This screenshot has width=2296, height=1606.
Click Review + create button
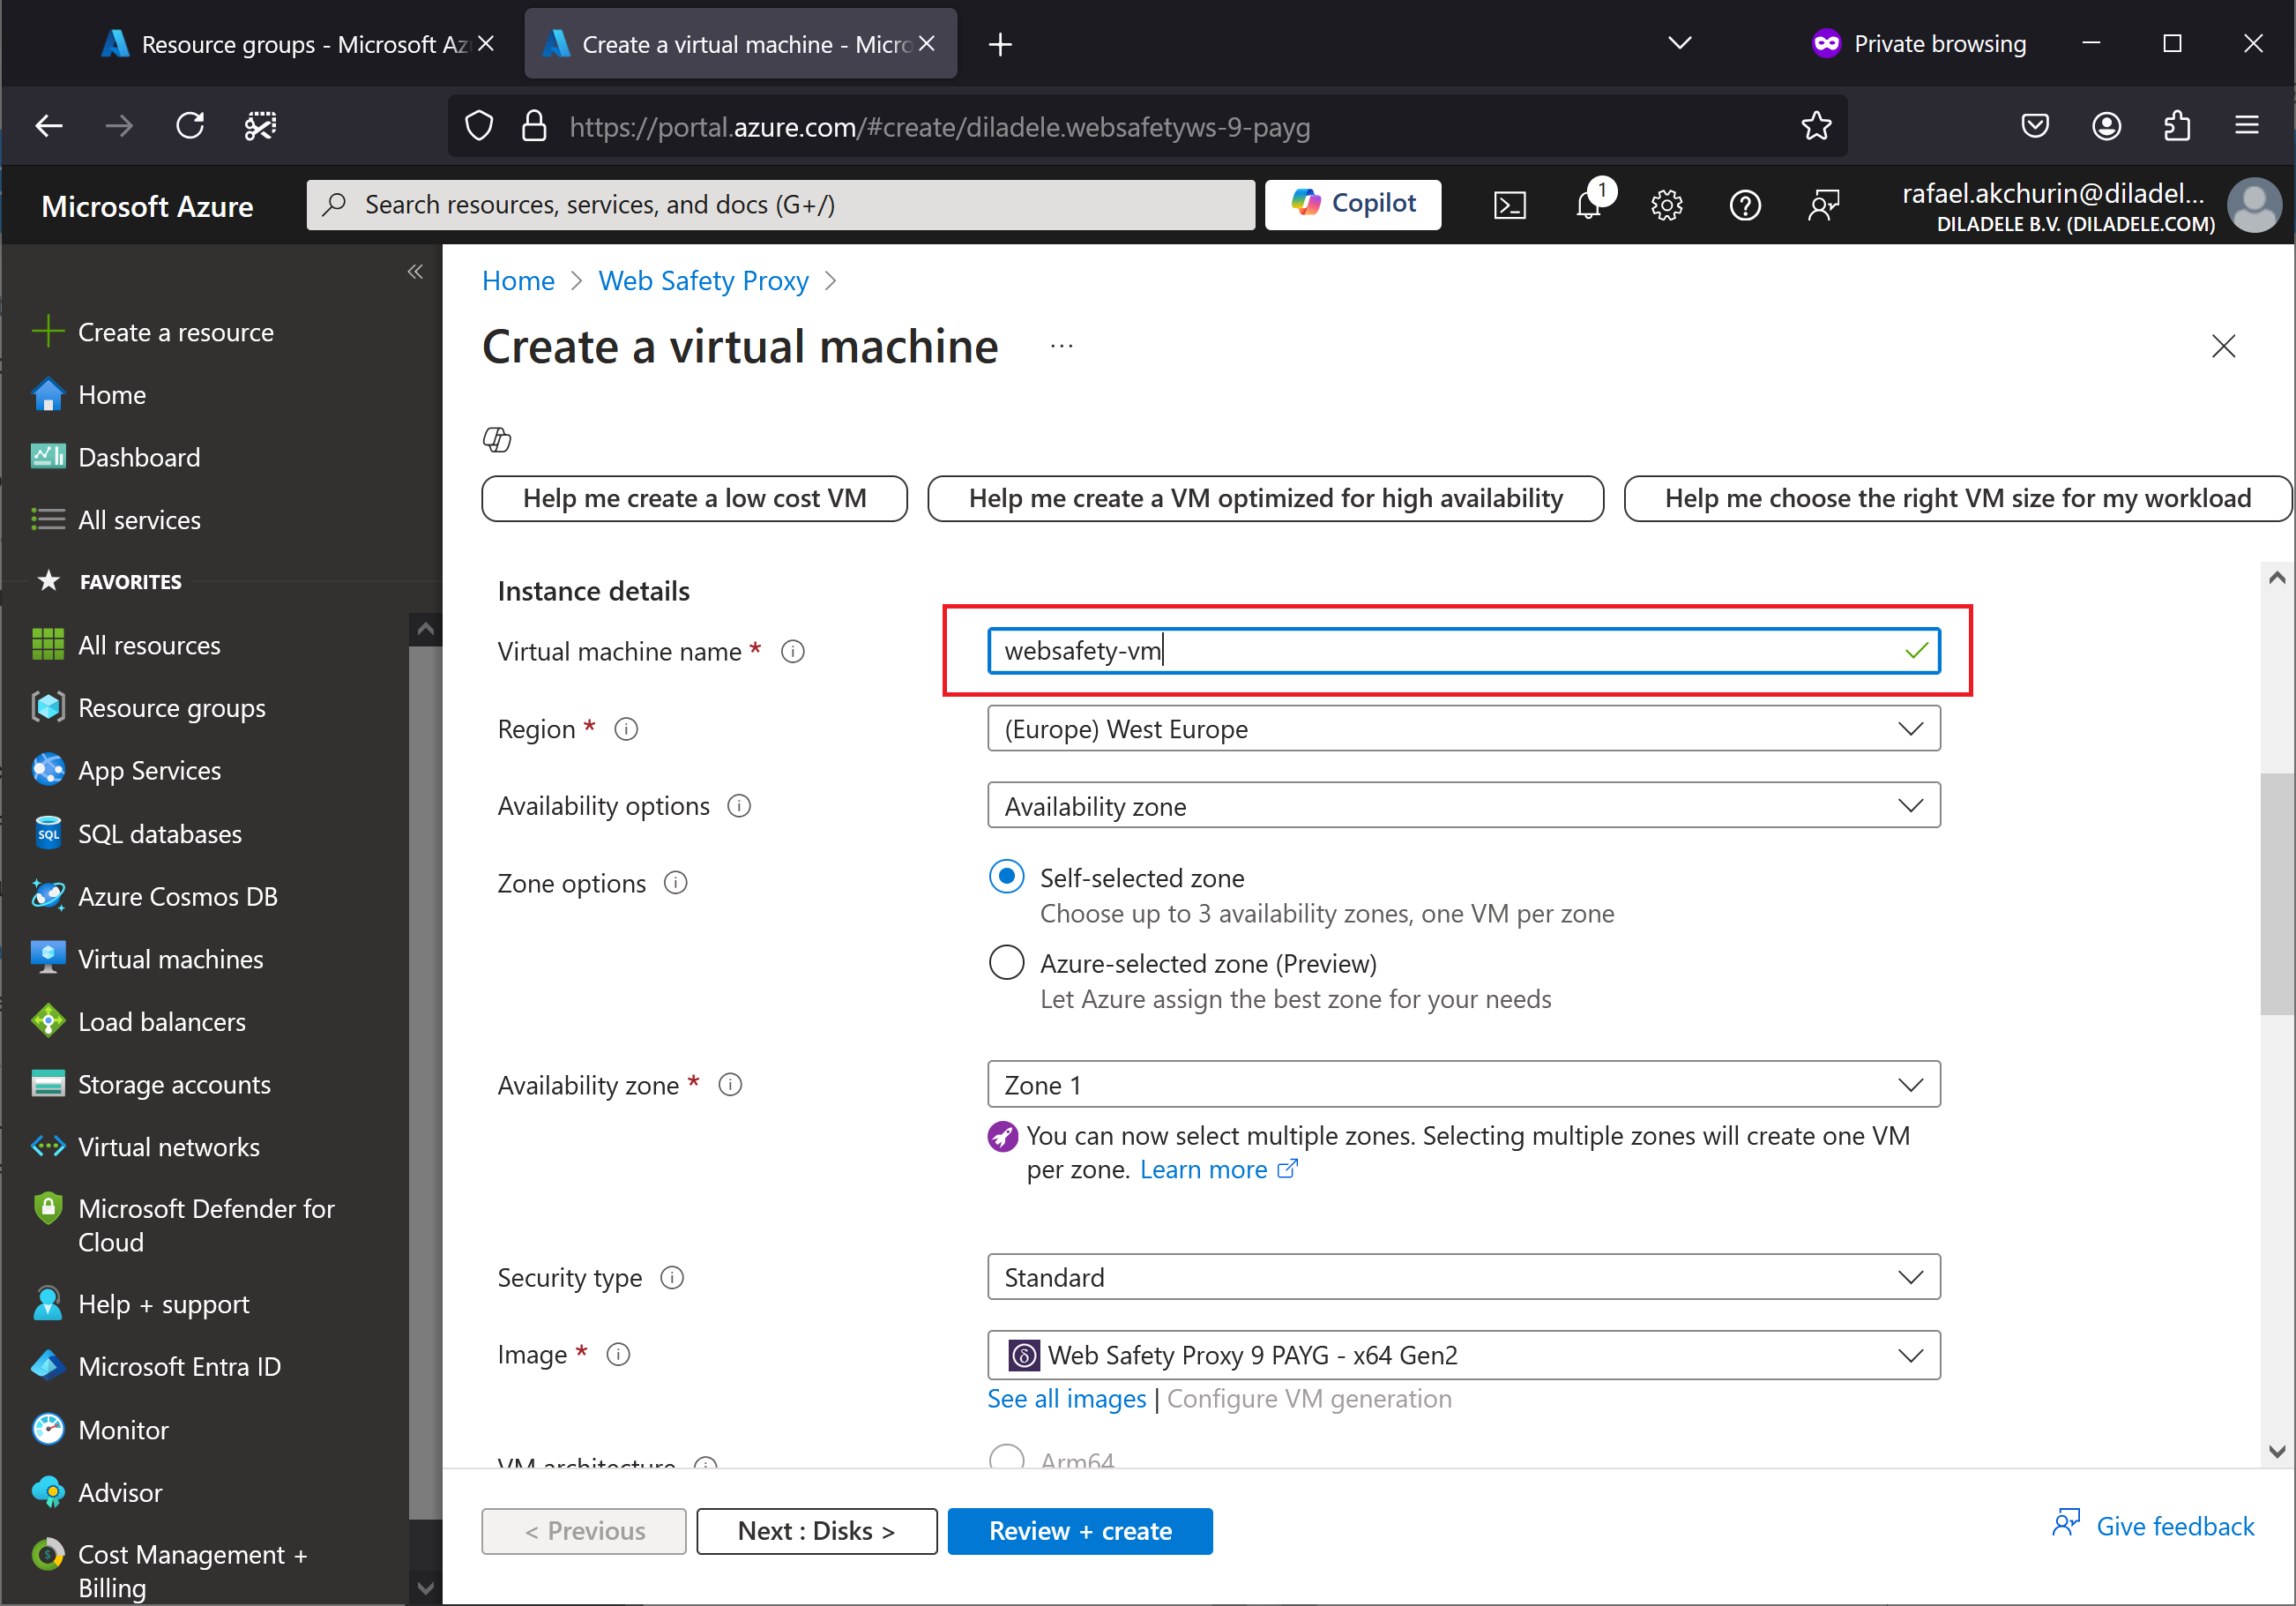tap(1080, 1531)
